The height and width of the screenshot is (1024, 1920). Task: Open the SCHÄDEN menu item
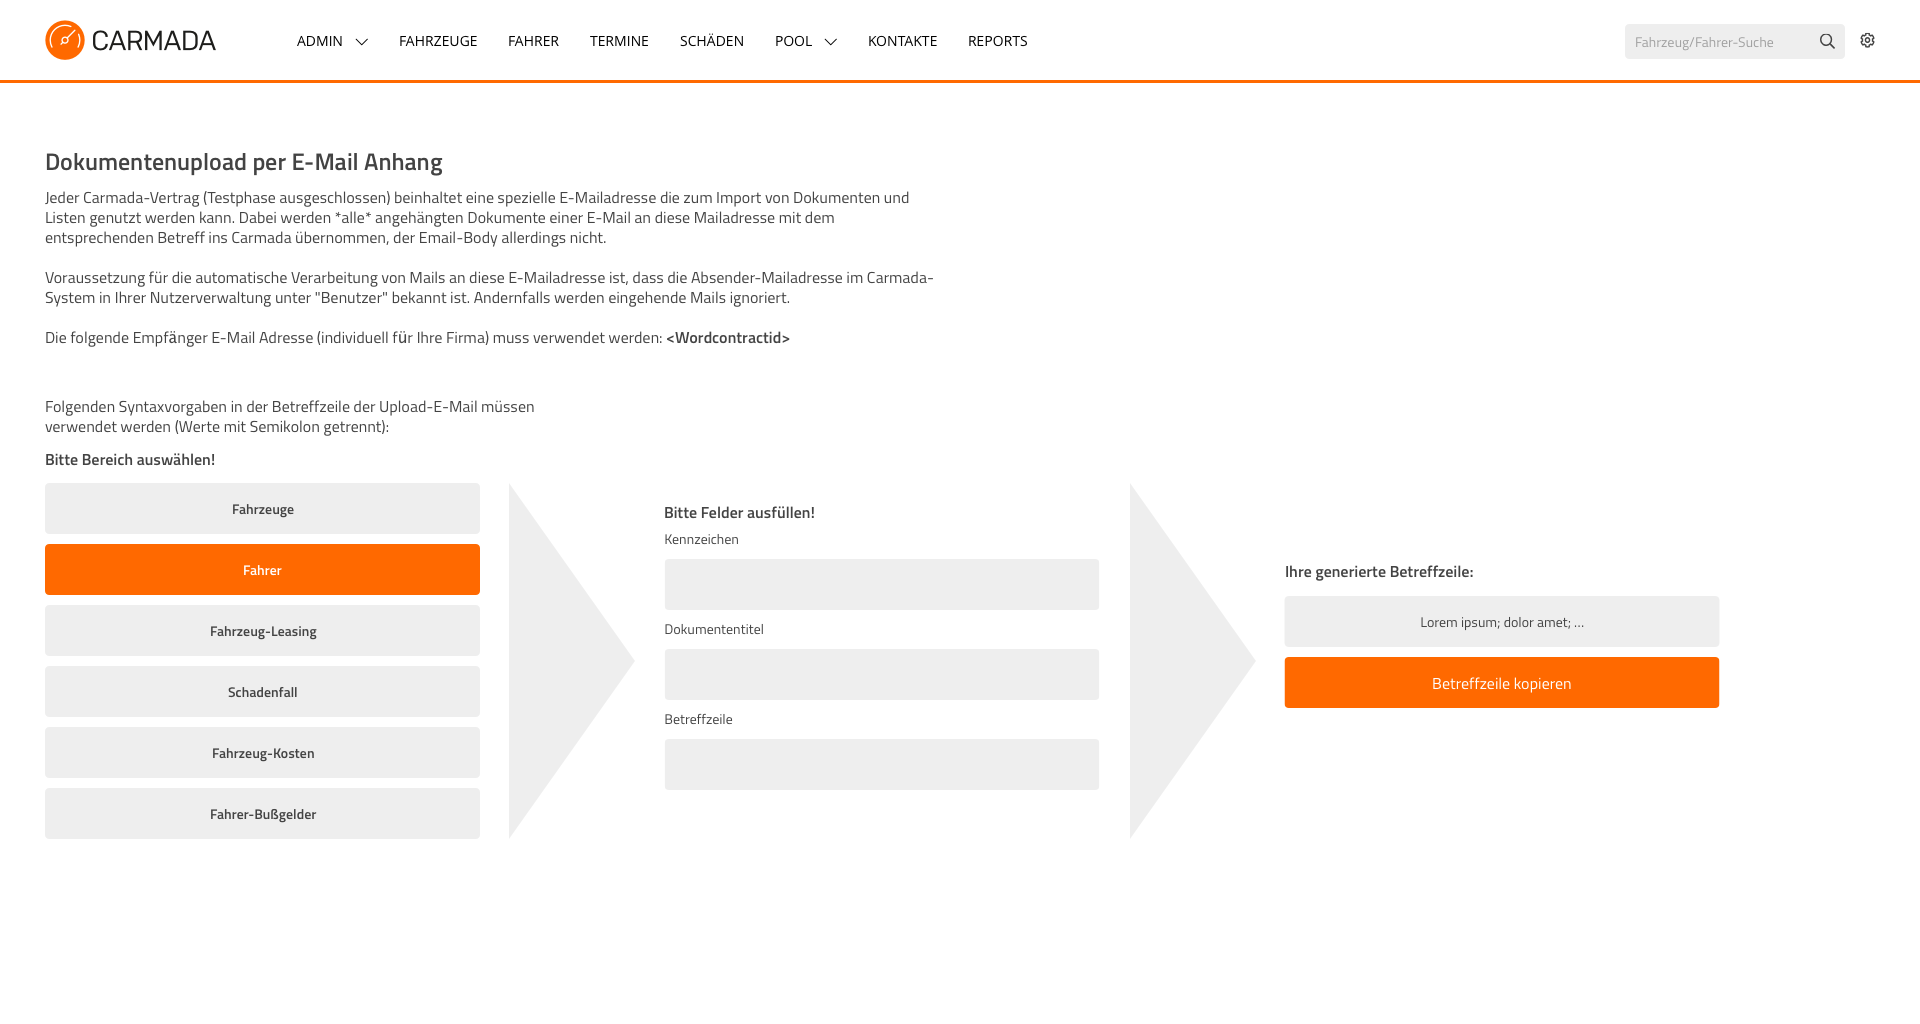[x=712, y=41]
